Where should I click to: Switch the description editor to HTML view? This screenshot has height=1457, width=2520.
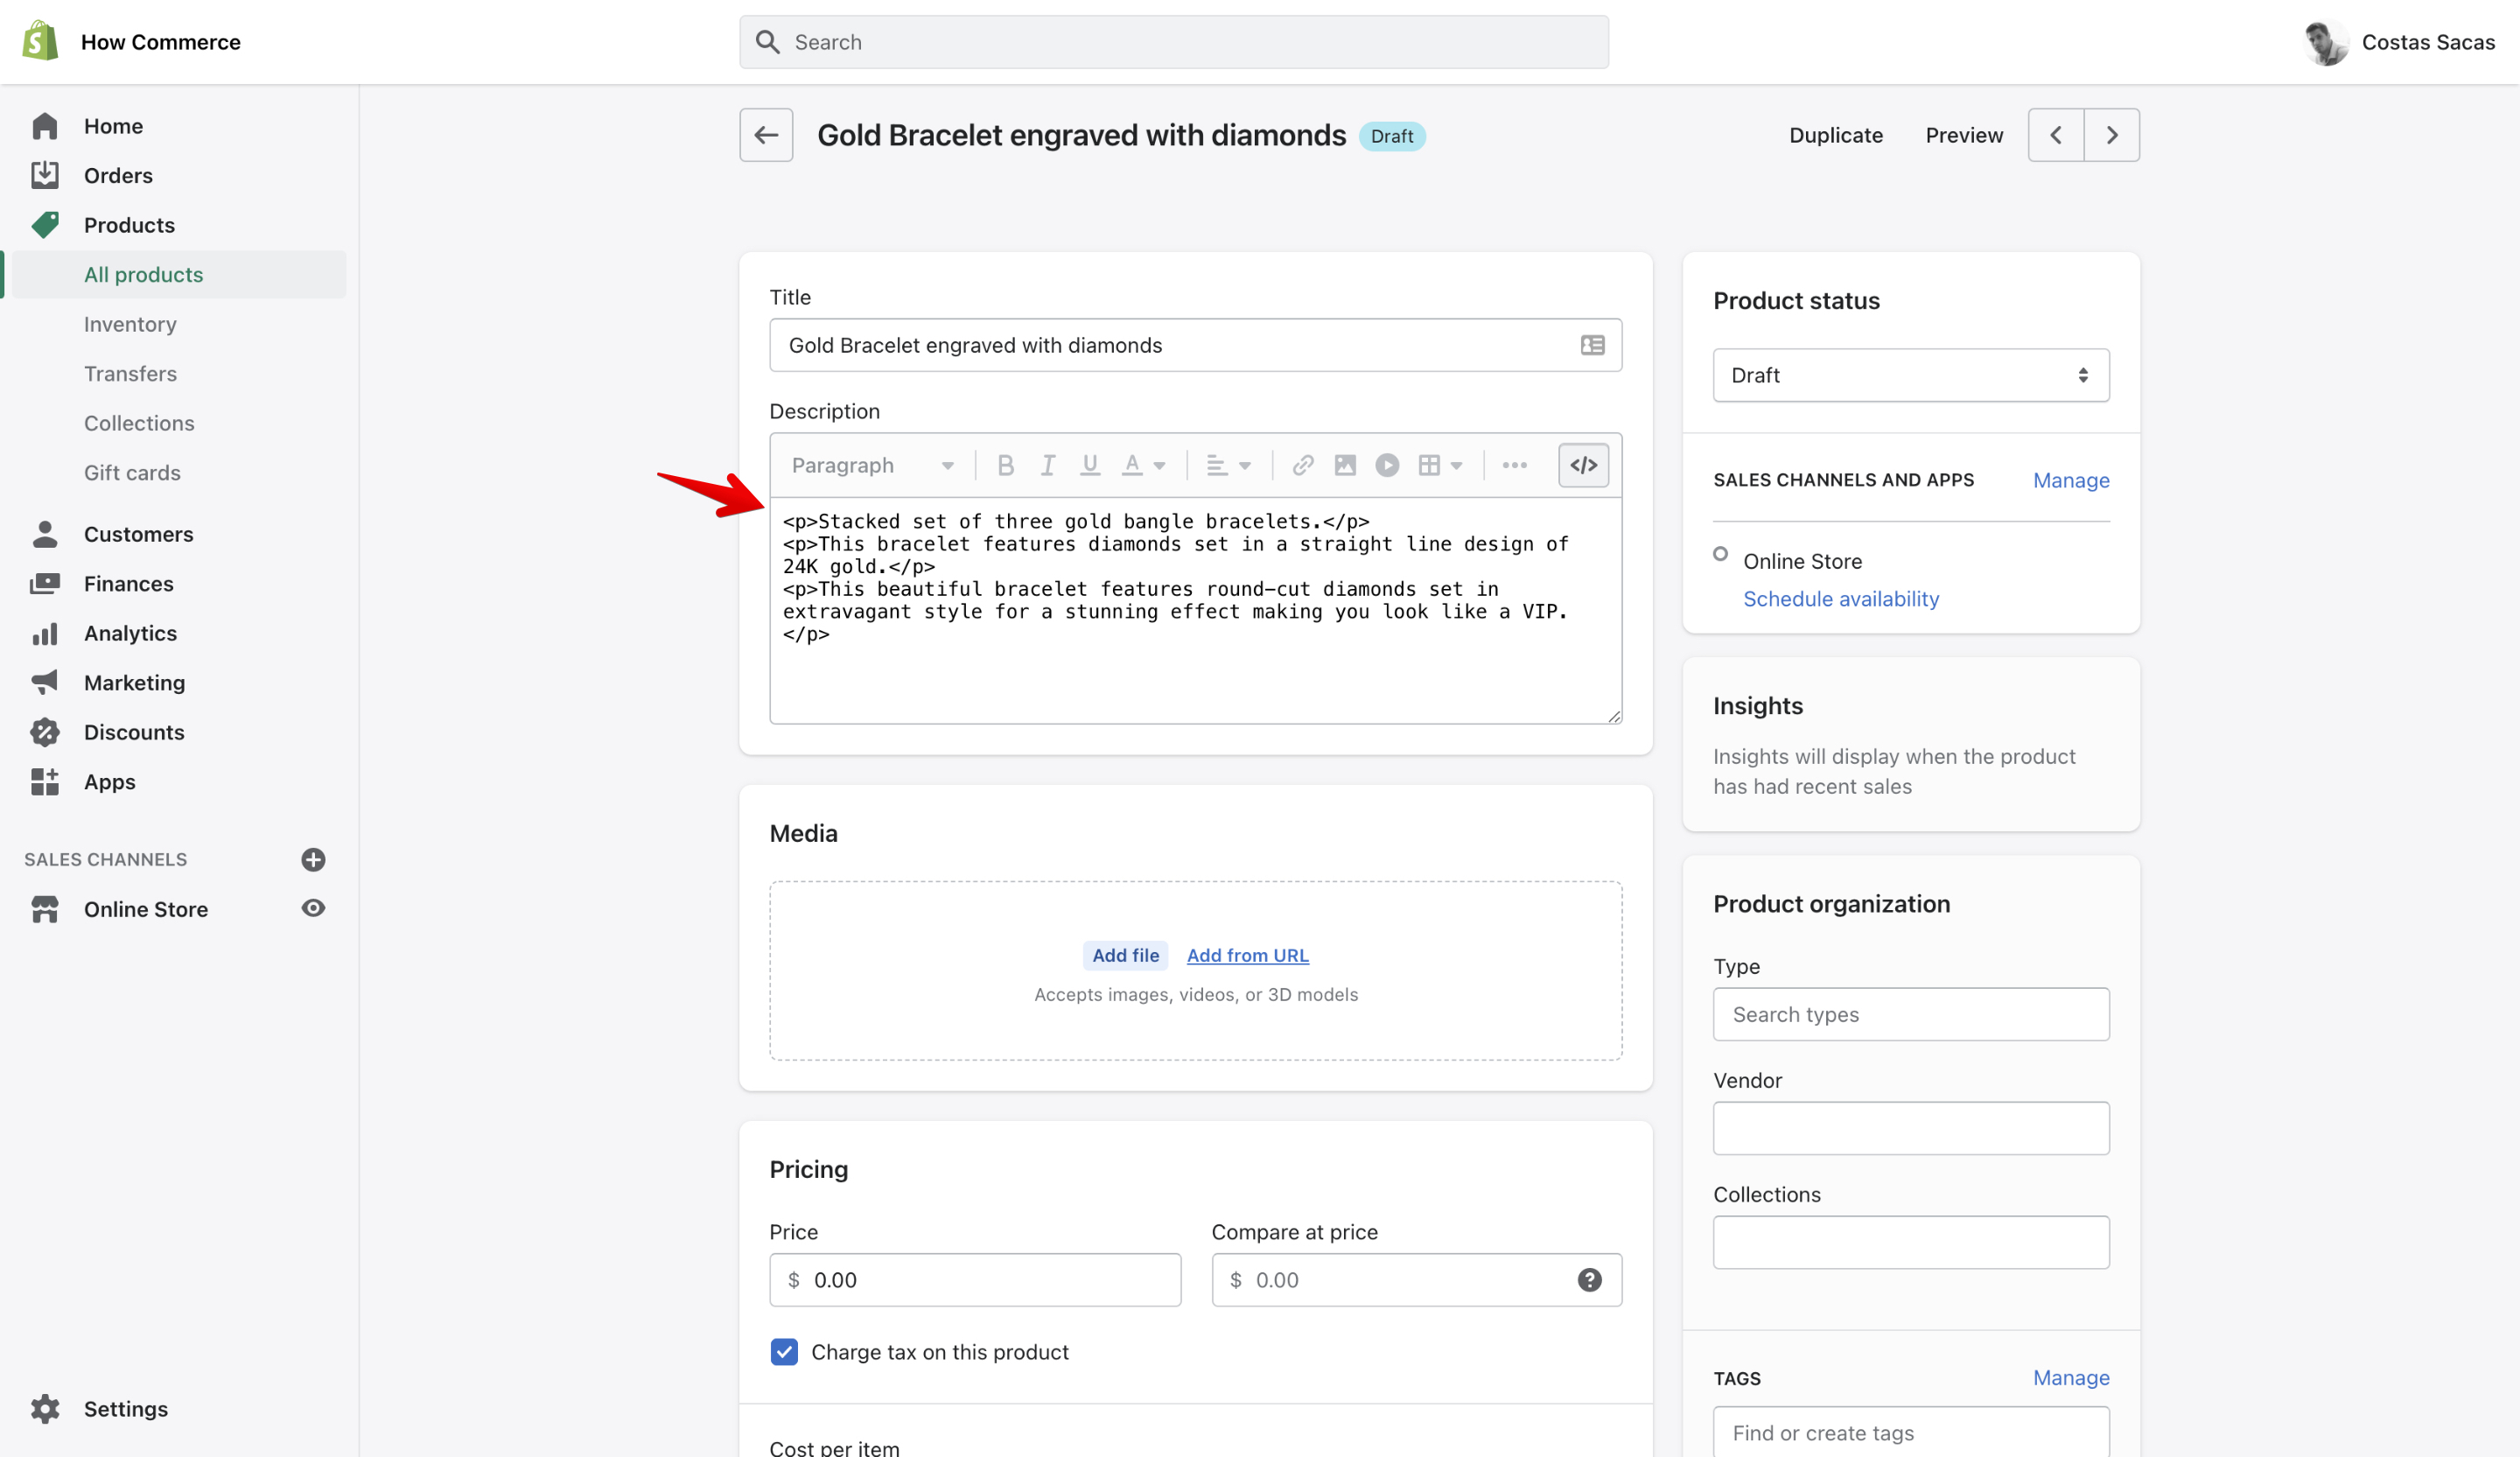click(1583, 465)
